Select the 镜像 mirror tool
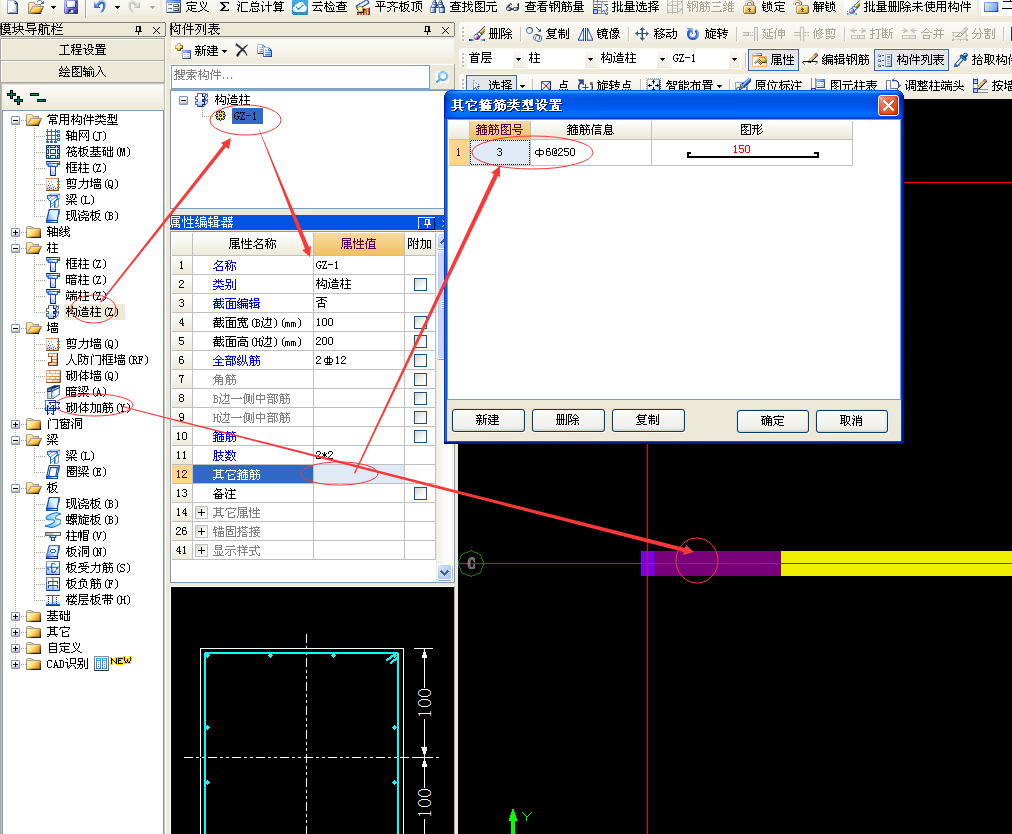This screenshot has height=834, width=1012. tap(599, 34)
